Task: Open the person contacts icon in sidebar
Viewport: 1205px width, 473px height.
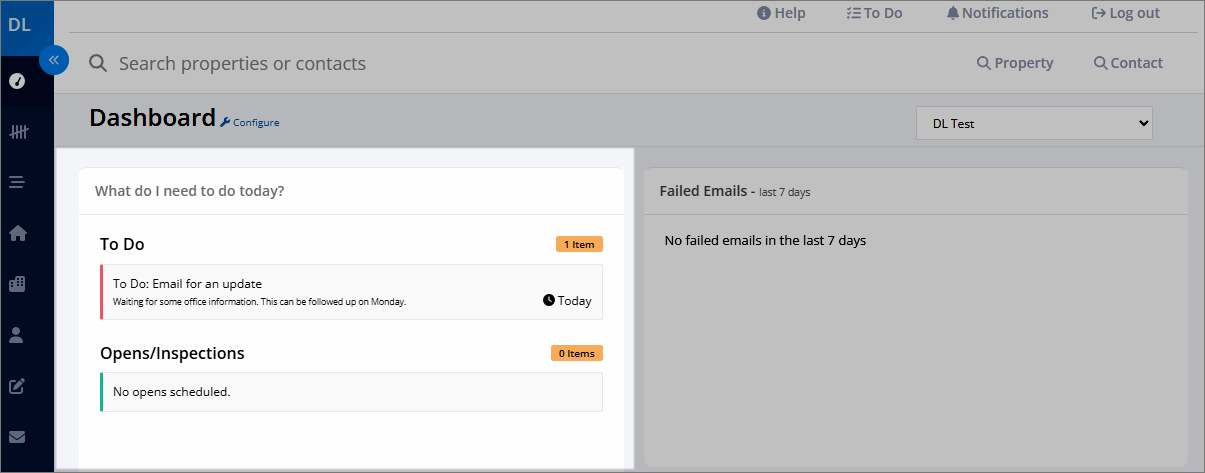Action: click(x=17, y=335)
